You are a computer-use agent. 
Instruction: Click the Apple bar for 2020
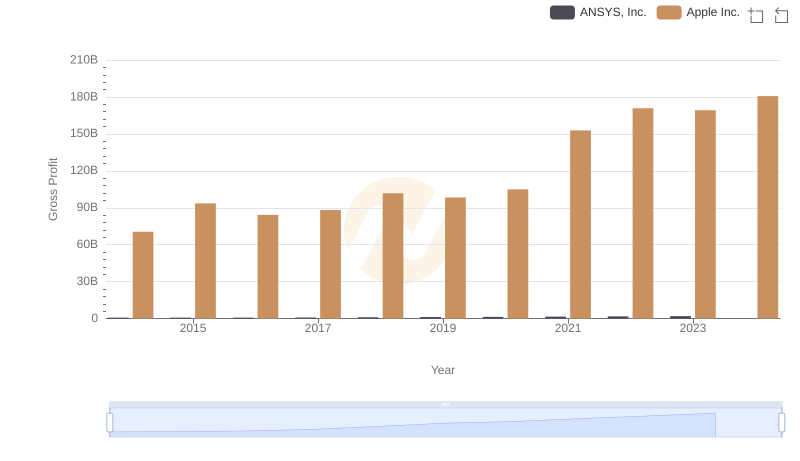pos(518,254)
